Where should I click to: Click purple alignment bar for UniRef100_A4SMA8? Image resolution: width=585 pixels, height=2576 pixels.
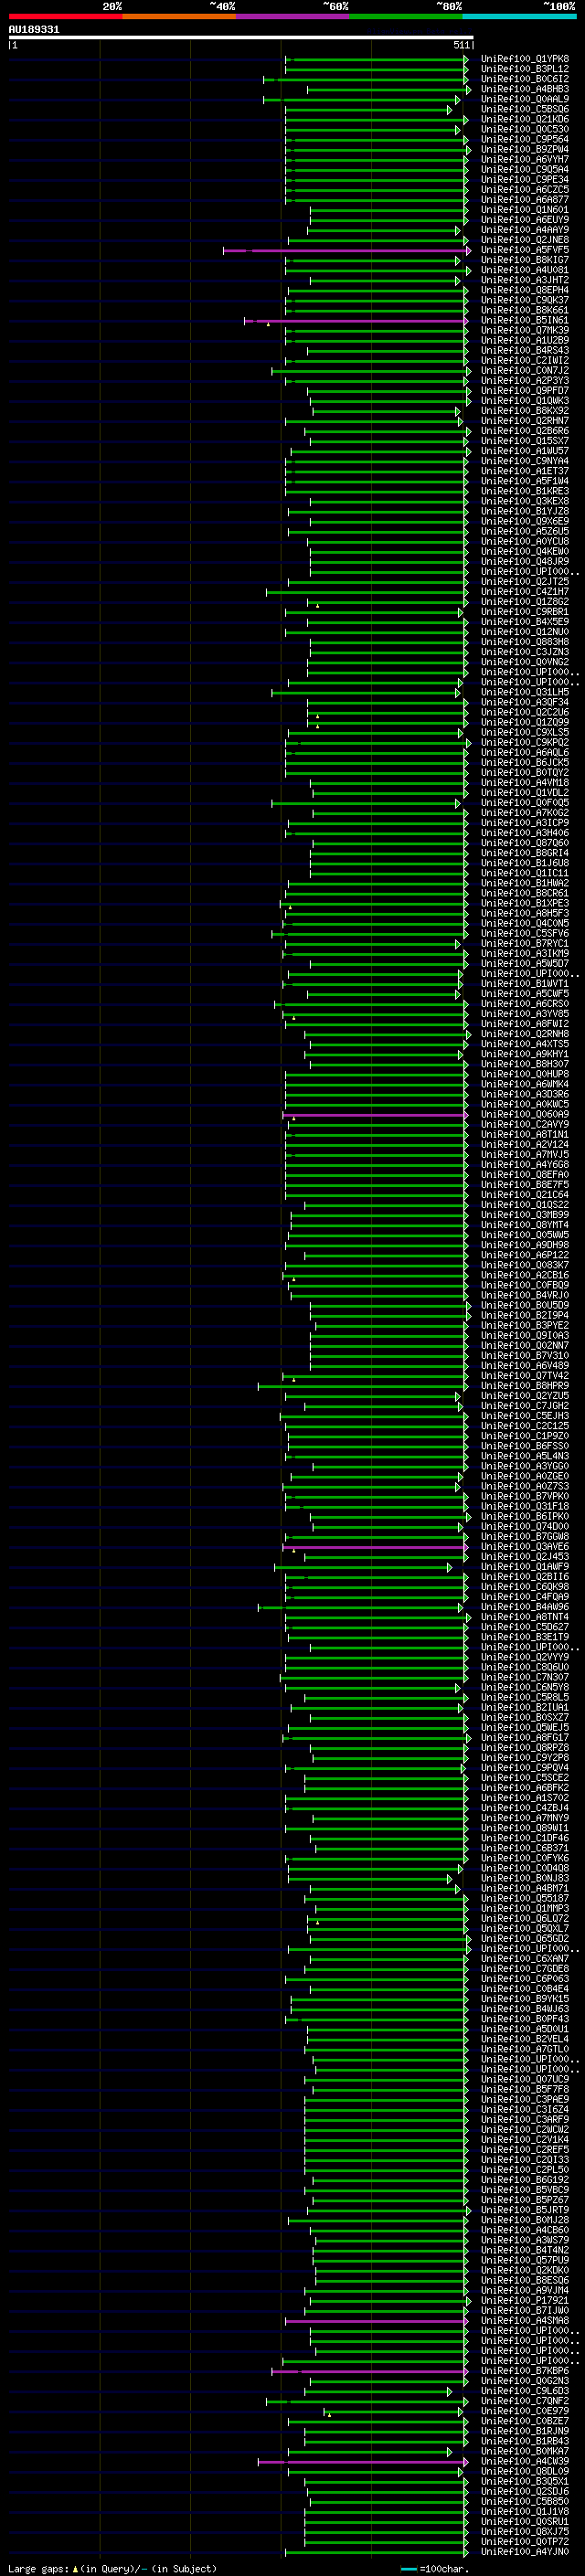[x=376, y=2321]
